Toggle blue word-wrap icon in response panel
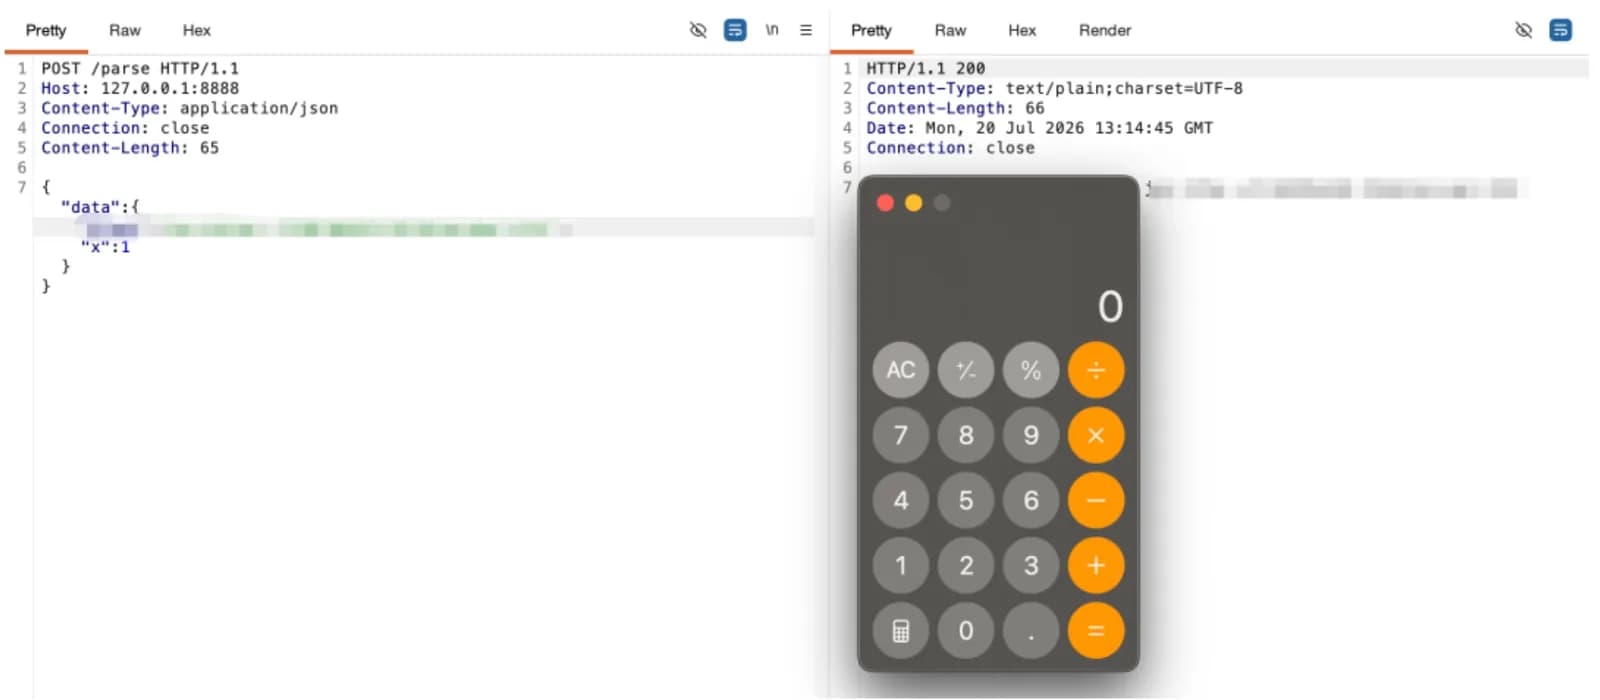Viewport: 1600px width, 700px height. click(x=1560, y=30)
